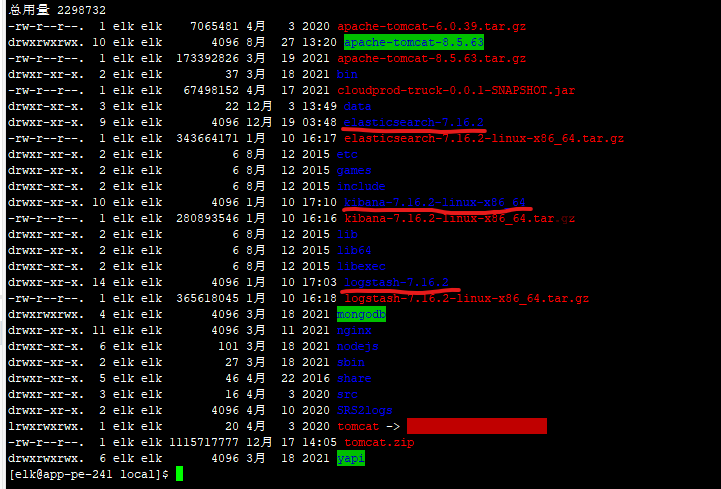Click the nginx directory name
Viewport: 721px width, 489px height.
[x=354, y=330]
